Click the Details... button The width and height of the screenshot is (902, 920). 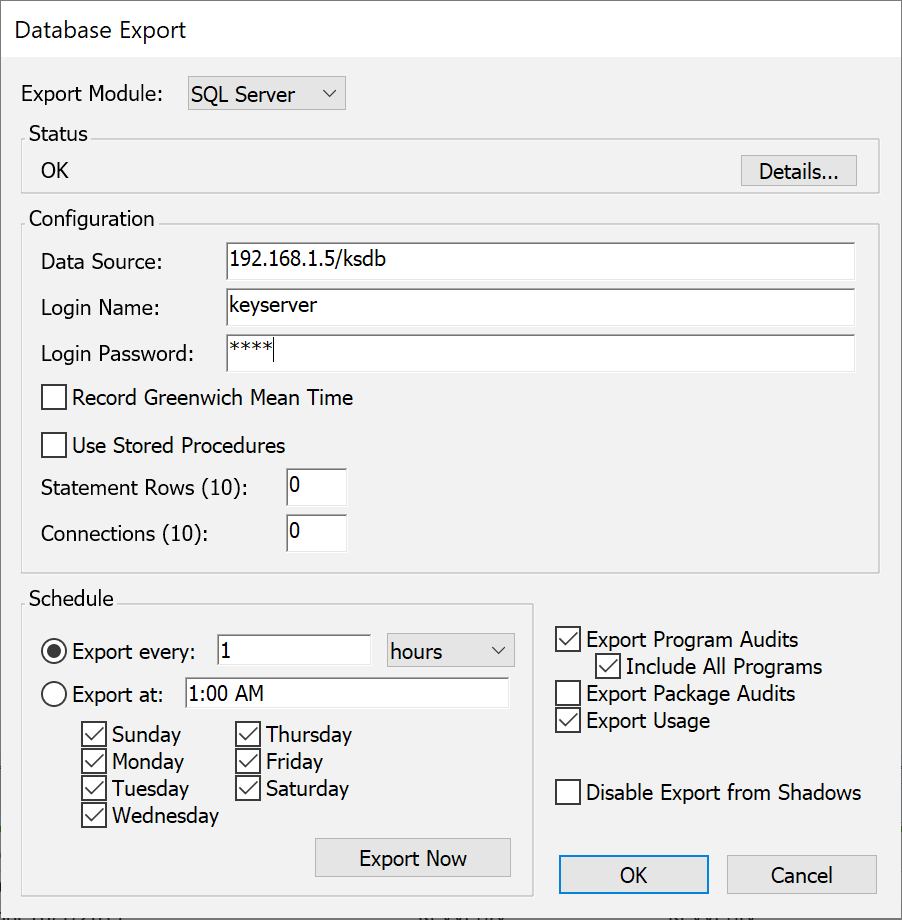[x=798, y=171]
